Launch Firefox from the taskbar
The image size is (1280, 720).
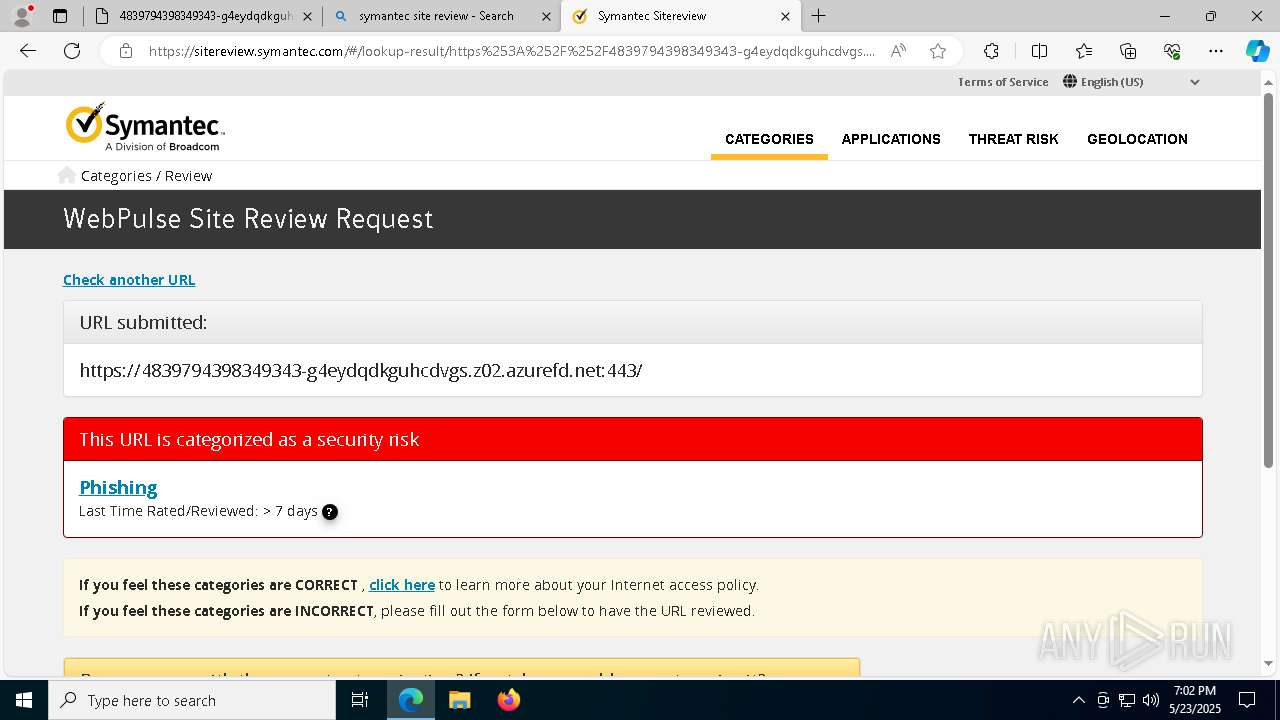[509, 700]
